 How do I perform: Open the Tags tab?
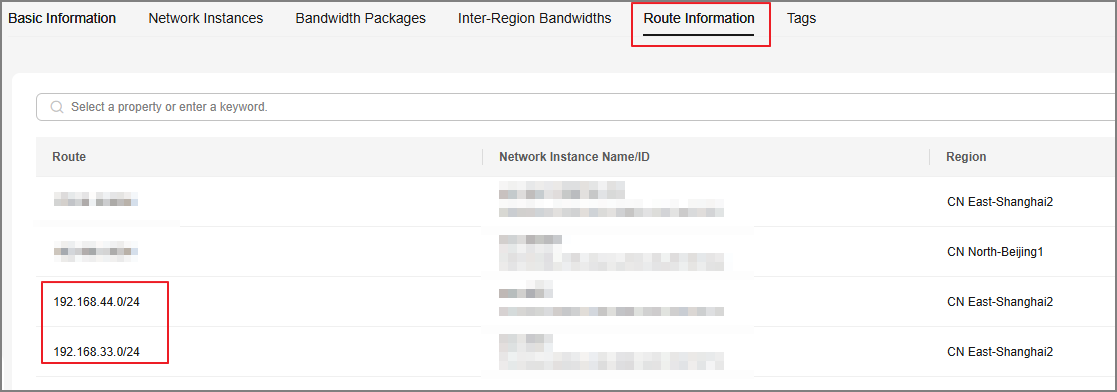point(801,19)
